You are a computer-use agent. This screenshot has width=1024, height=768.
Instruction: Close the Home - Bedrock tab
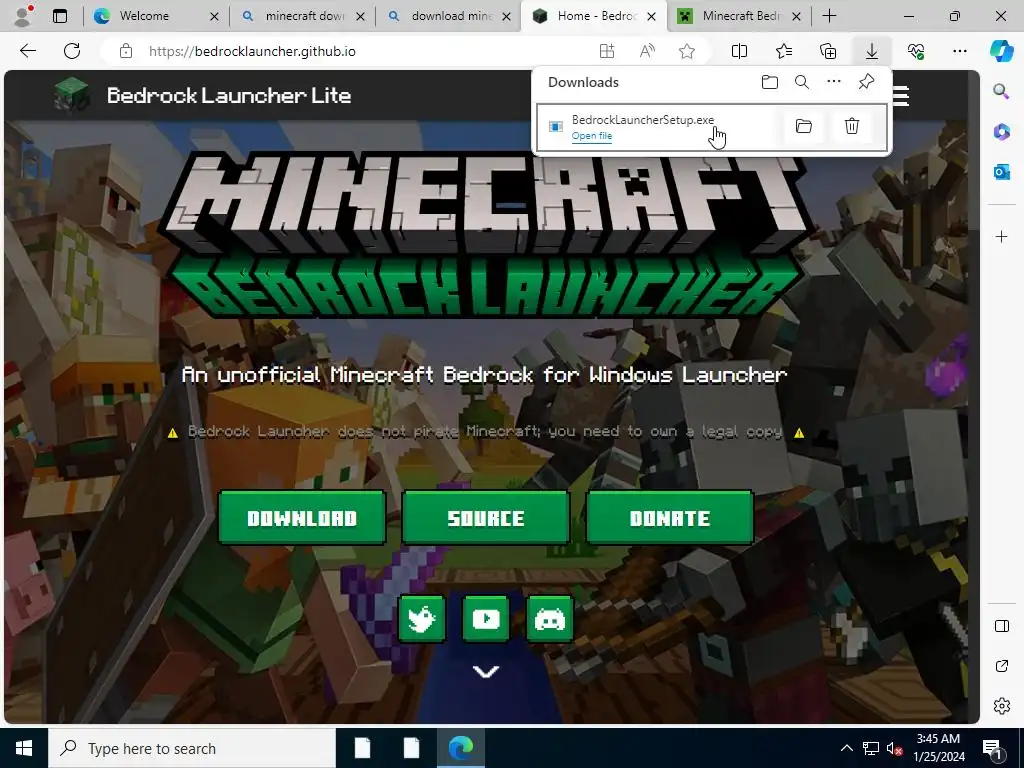pos(651,16)
